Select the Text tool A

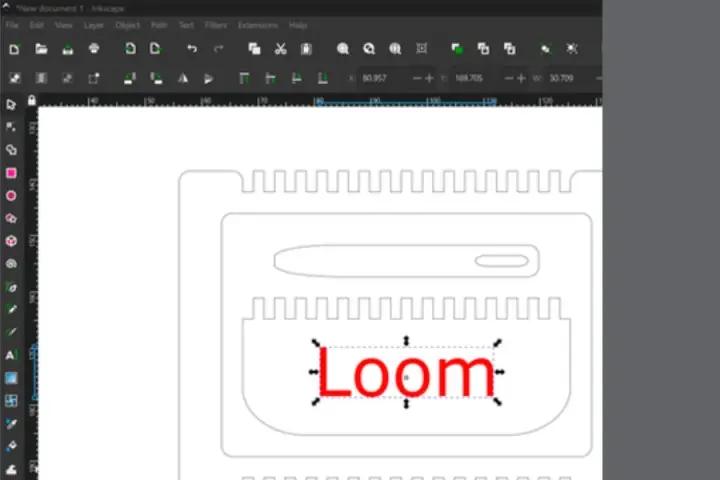tap(11, 355)
